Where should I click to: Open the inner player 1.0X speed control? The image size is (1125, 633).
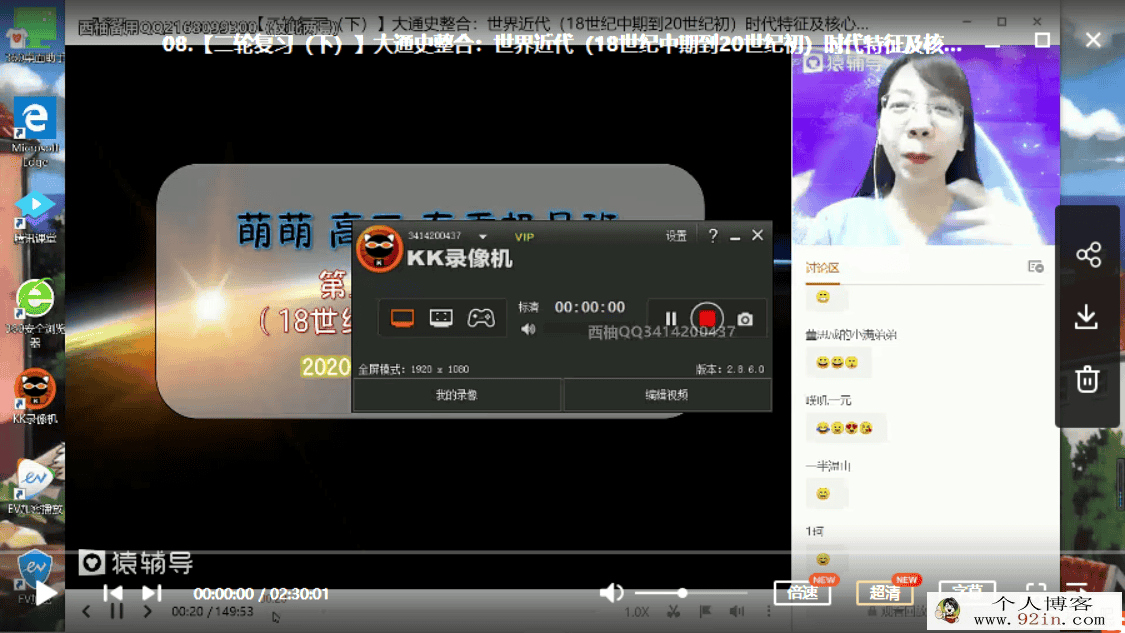636,612
